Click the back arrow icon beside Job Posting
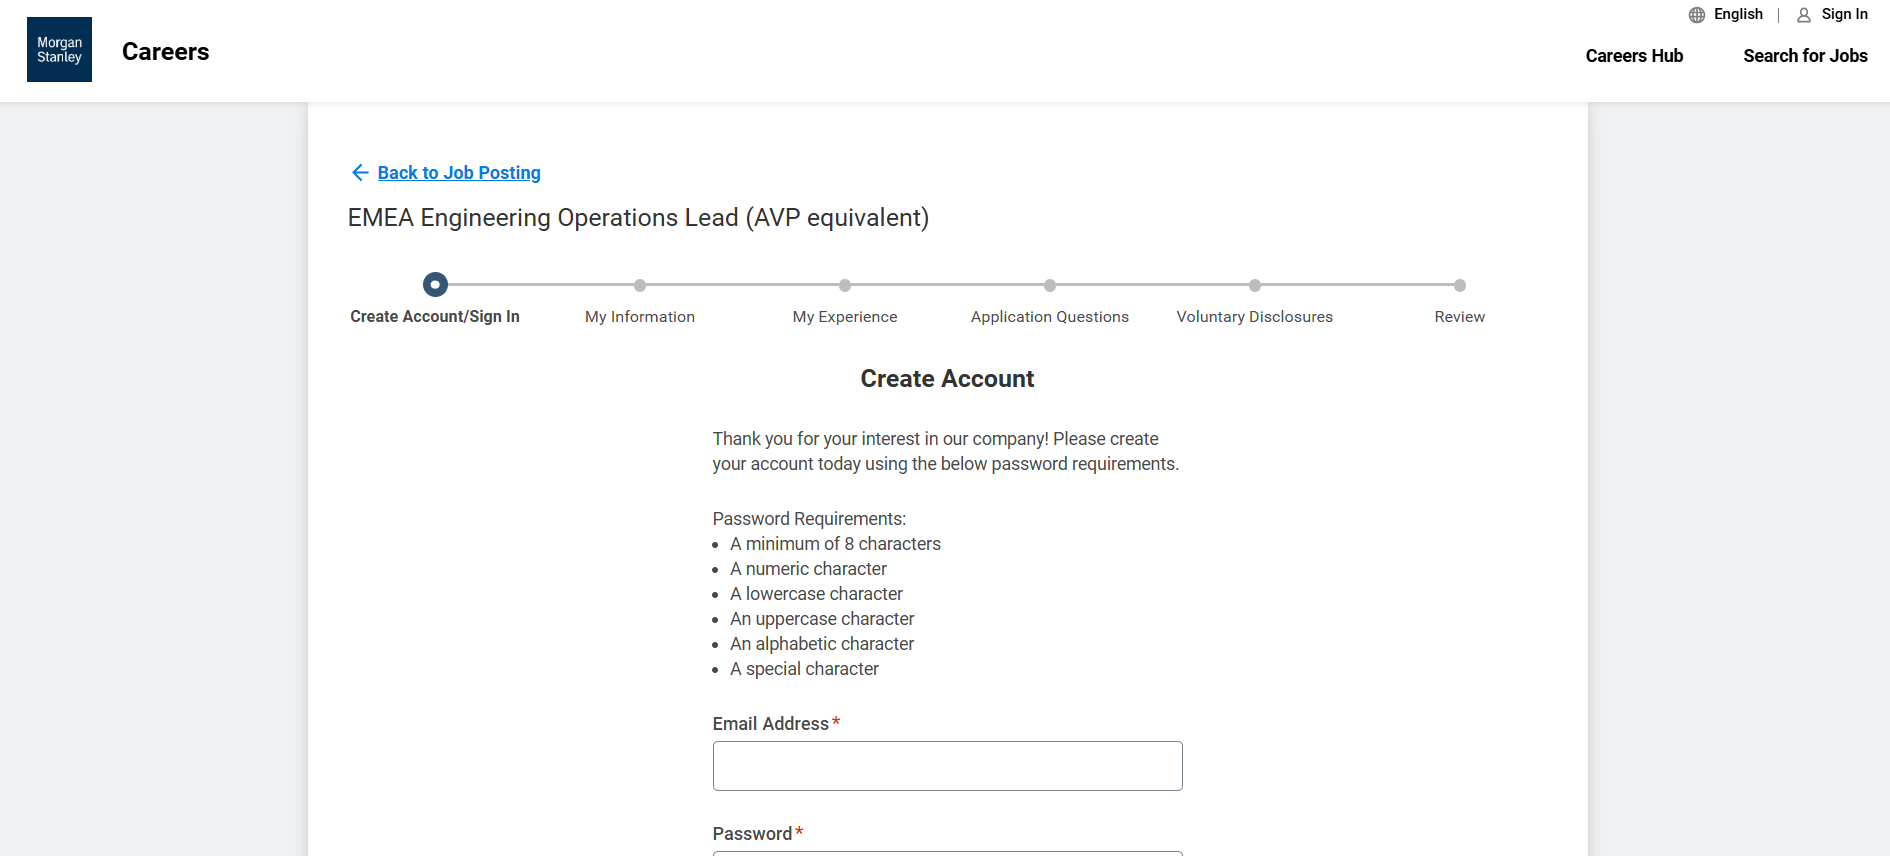The image size is (1890, 856). (x=360, y=173)
